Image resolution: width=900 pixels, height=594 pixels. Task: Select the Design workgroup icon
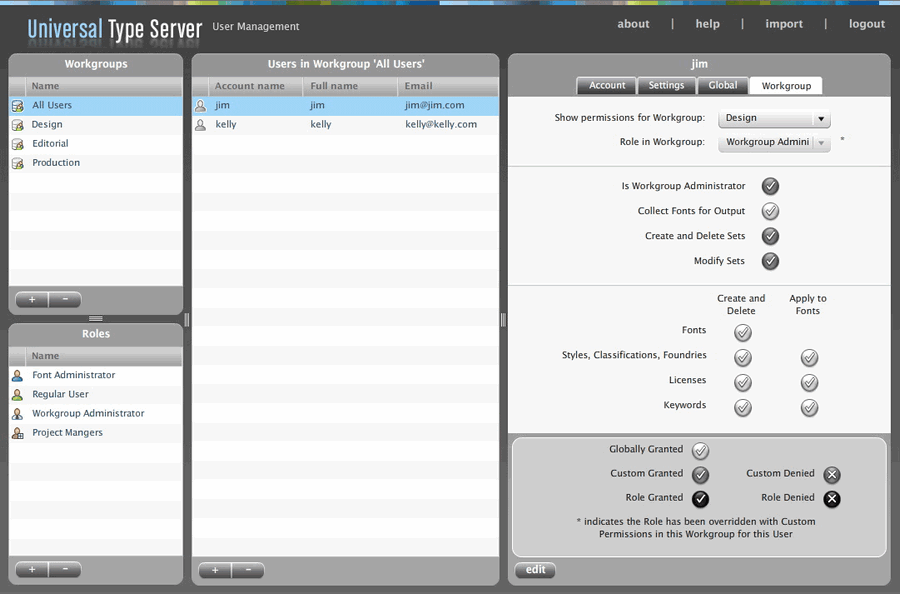click(x=17, y=124)
